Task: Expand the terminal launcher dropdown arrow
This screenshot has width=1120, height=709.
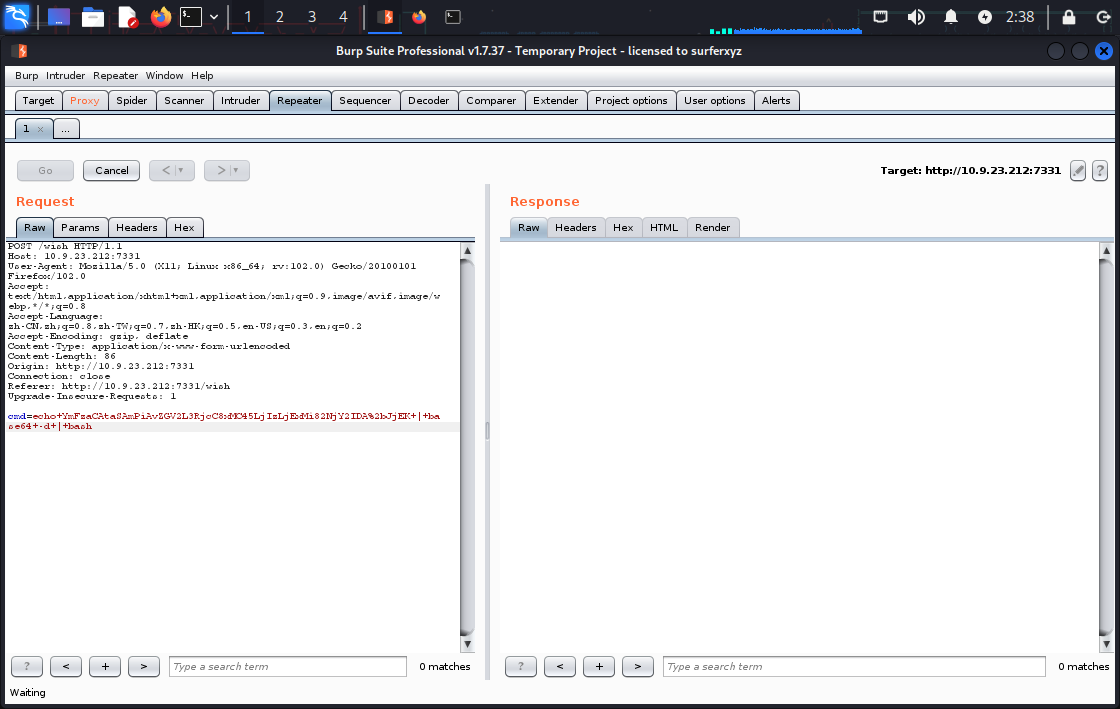Action: tap(214, 17)
